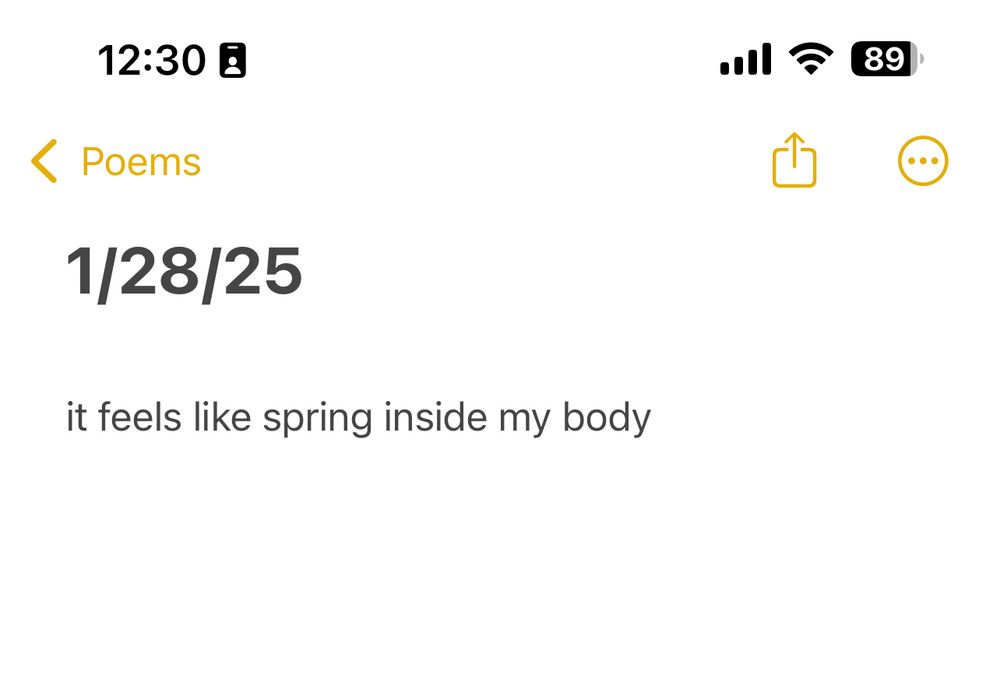Tap the ID badge icon beside the time
Viewport: 1000px width, 679px height.
(232, 61)
